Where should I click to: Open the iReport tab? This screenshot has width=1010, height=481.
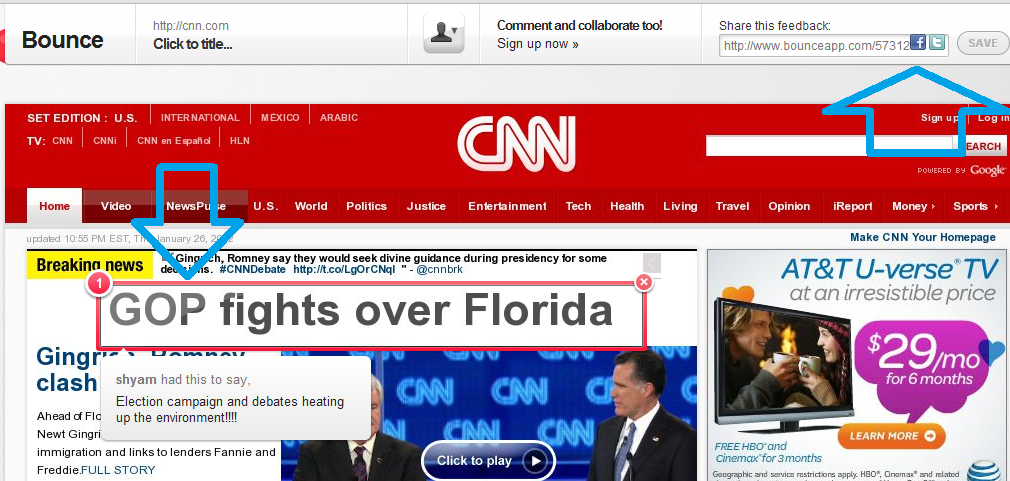[853, 206]
